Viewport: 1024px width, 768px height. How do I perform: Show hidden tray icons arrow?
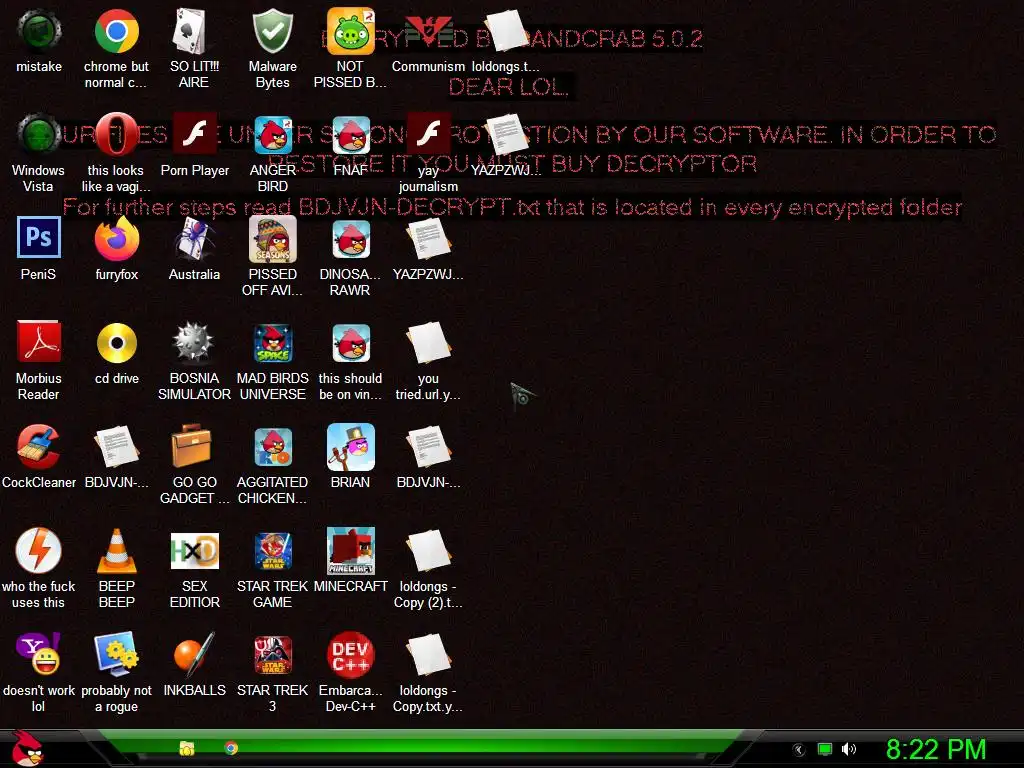click(799, 750)
